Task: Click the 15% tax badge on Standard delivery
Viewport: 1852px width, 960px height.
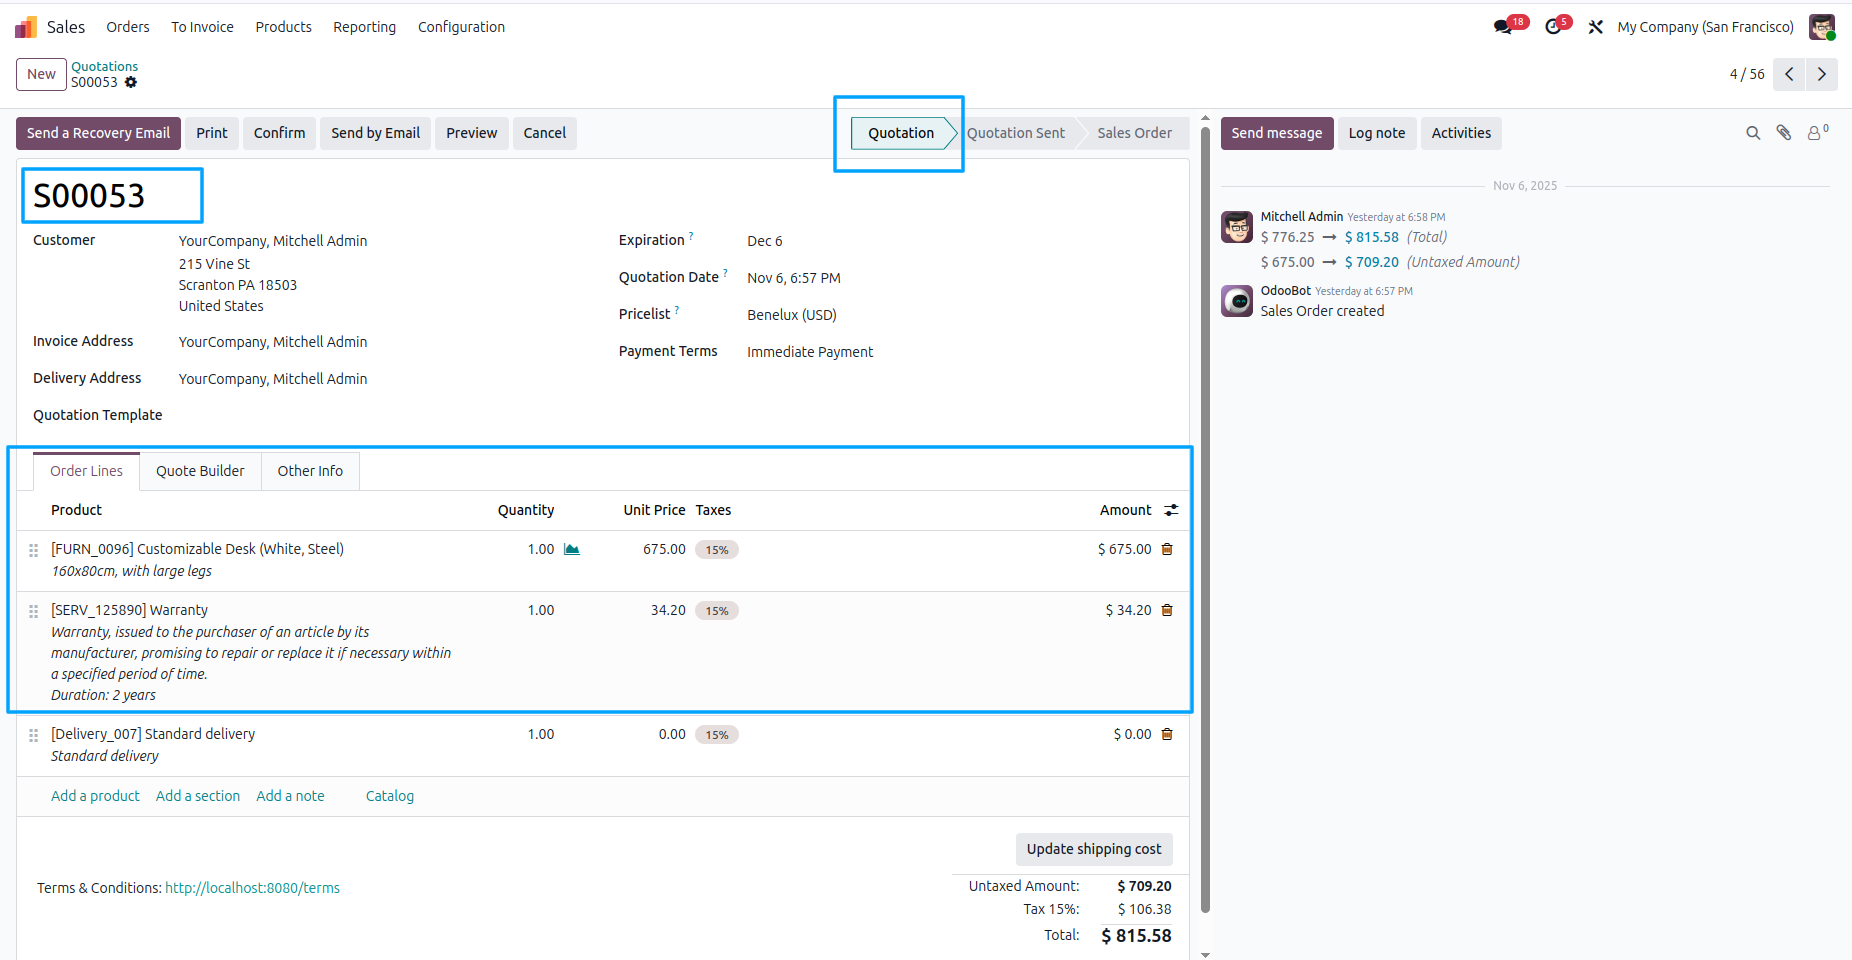Action: (716, 734)
